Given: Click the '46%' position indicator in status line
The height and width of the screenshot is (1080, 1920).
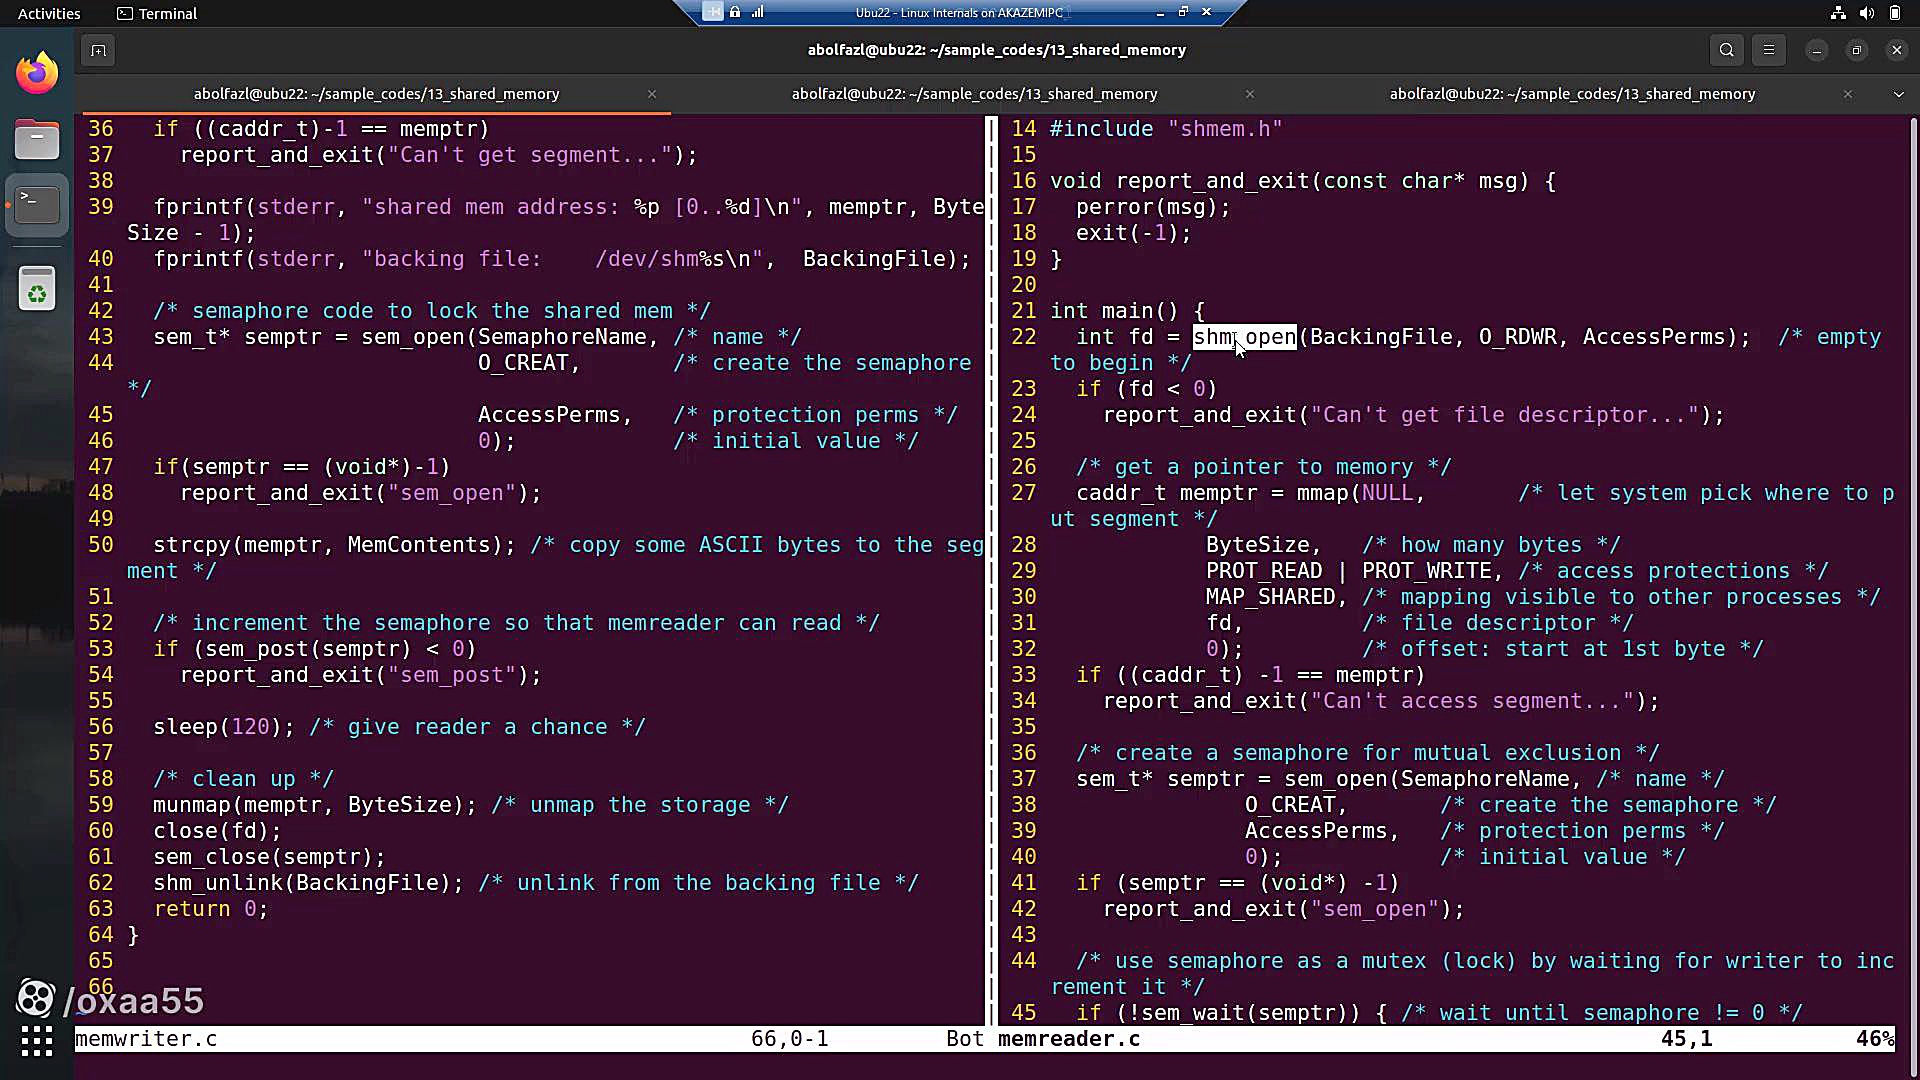Looking at the screenshot, I should click(x=1875, y=1039).
